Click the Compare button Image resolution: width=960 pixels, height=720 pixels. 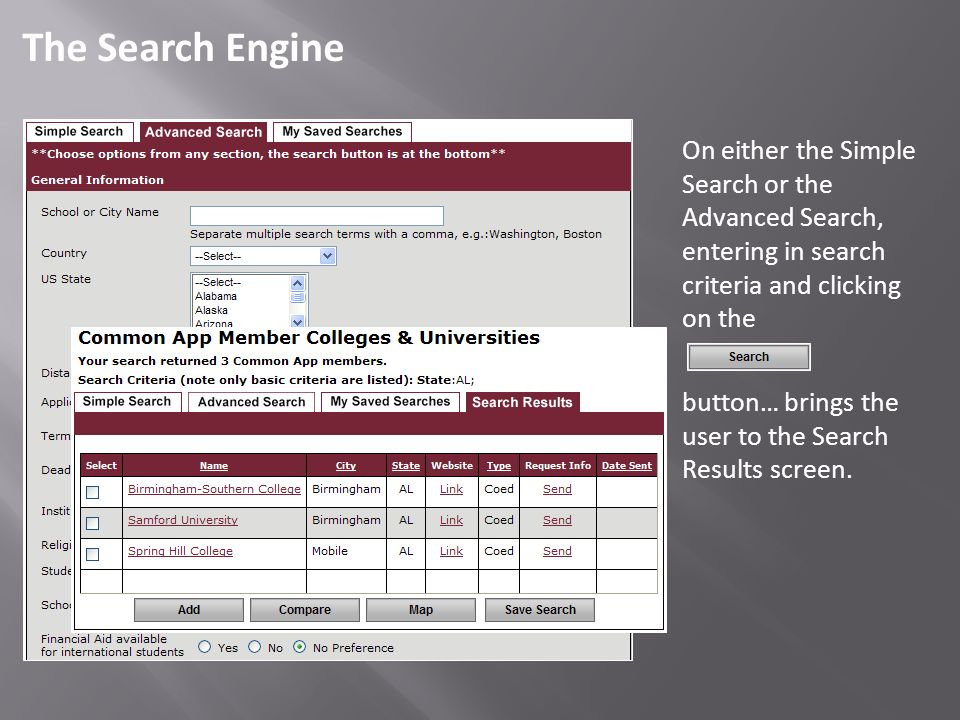[x=305, y=610]
